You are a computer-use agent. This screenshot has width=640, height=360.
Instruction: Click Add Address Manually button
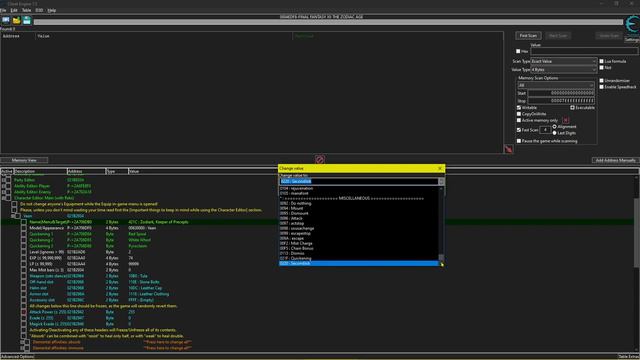615,160
